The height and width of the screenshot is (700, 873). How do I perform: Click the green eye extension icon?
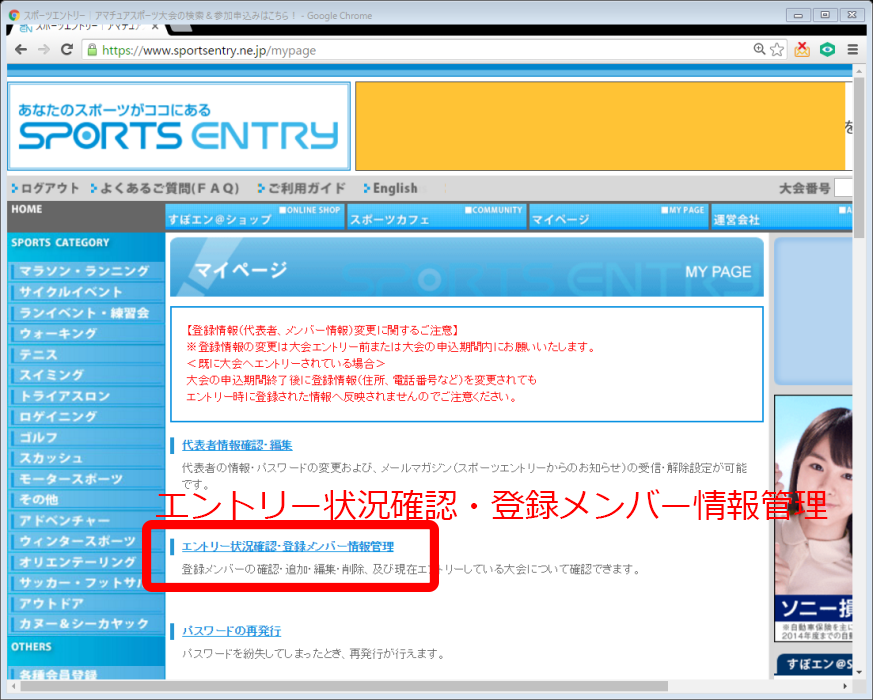827,50
